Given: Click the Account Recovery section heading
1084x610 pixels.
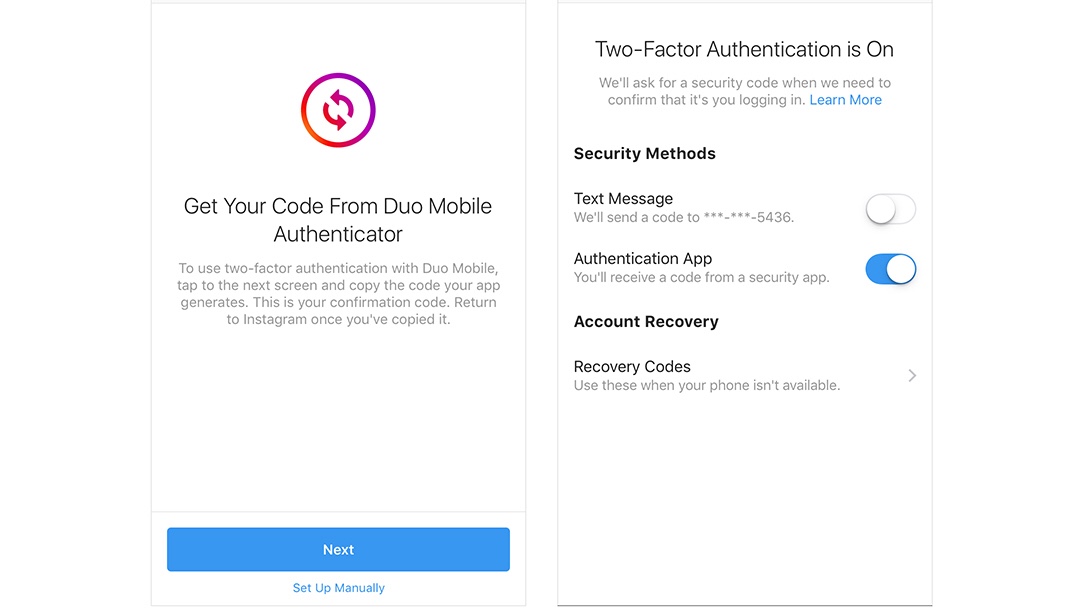Looking at the screenshot, I should [646, 322].
